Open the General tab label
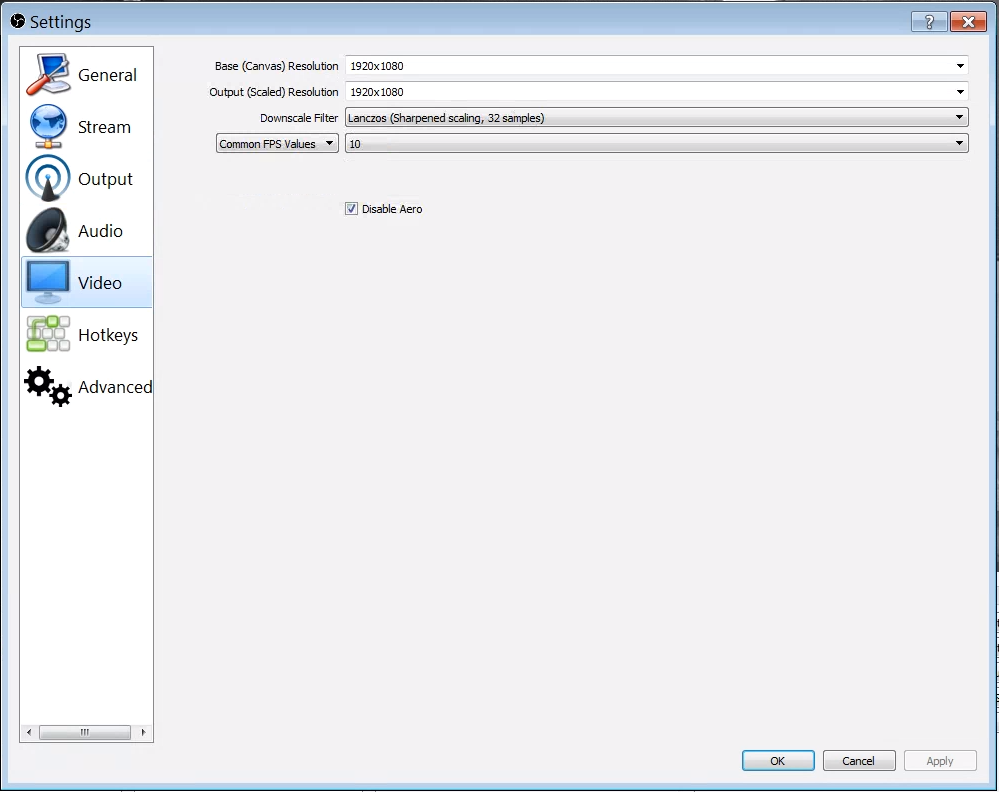Image resolution: width=999 pixels, height=792 pixels. click(107, 75)
